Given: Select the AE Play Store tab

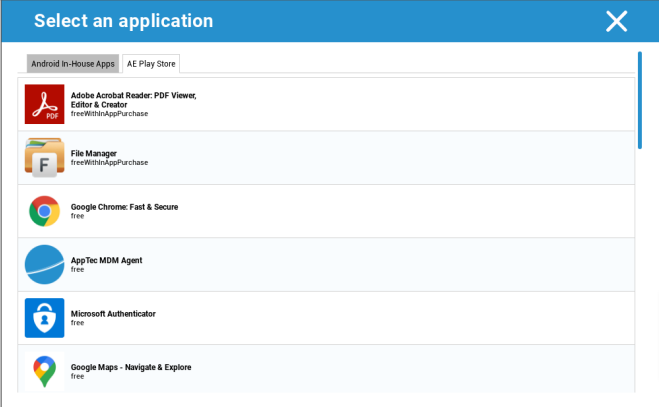Looking at the screenshot, I should click(x=150, y=64).
